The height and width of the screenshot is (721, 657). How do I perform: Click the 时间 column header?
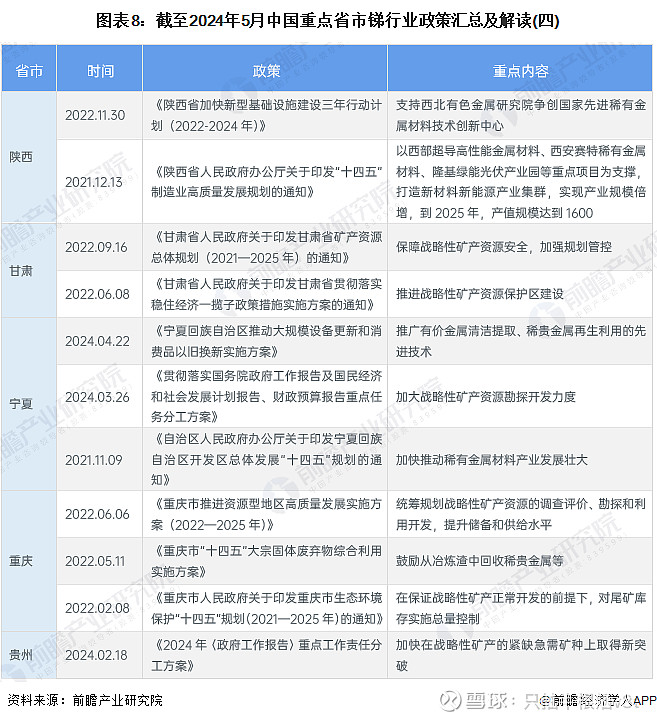tap(100, 71)
